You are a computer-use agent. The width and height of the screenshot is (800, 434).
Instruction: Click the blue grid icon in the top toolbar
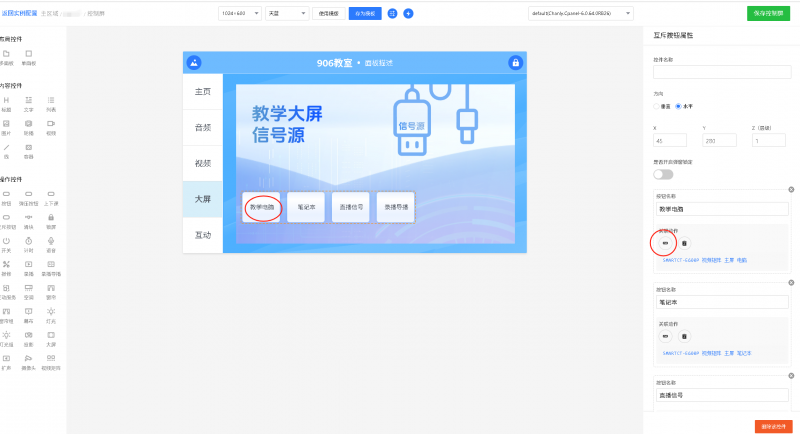(x=392, y=14)
